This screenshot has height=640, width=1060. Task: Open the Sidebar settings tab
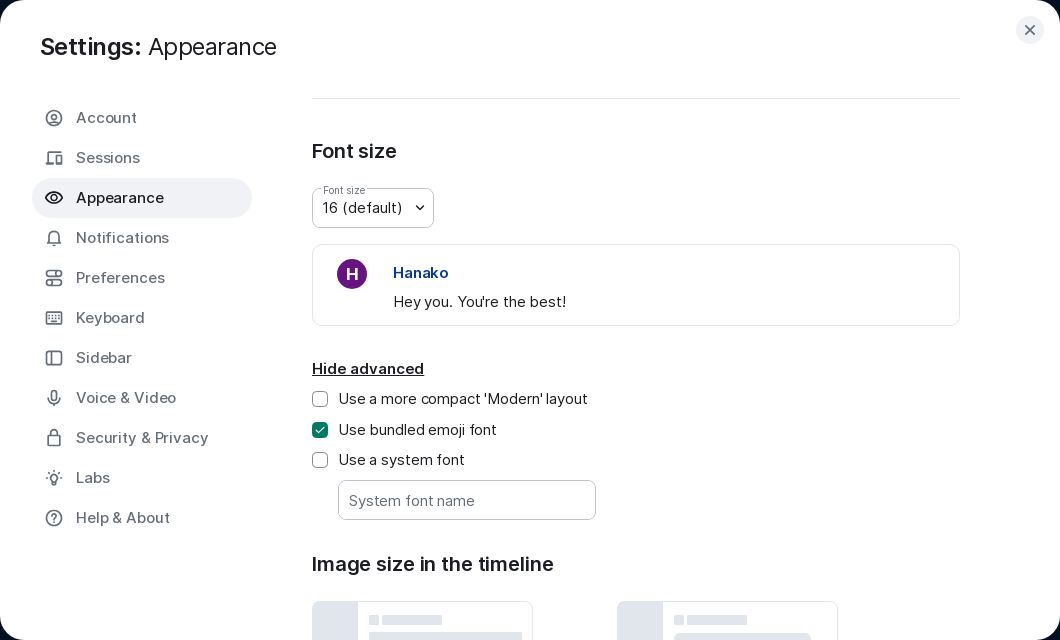[104, 358]
